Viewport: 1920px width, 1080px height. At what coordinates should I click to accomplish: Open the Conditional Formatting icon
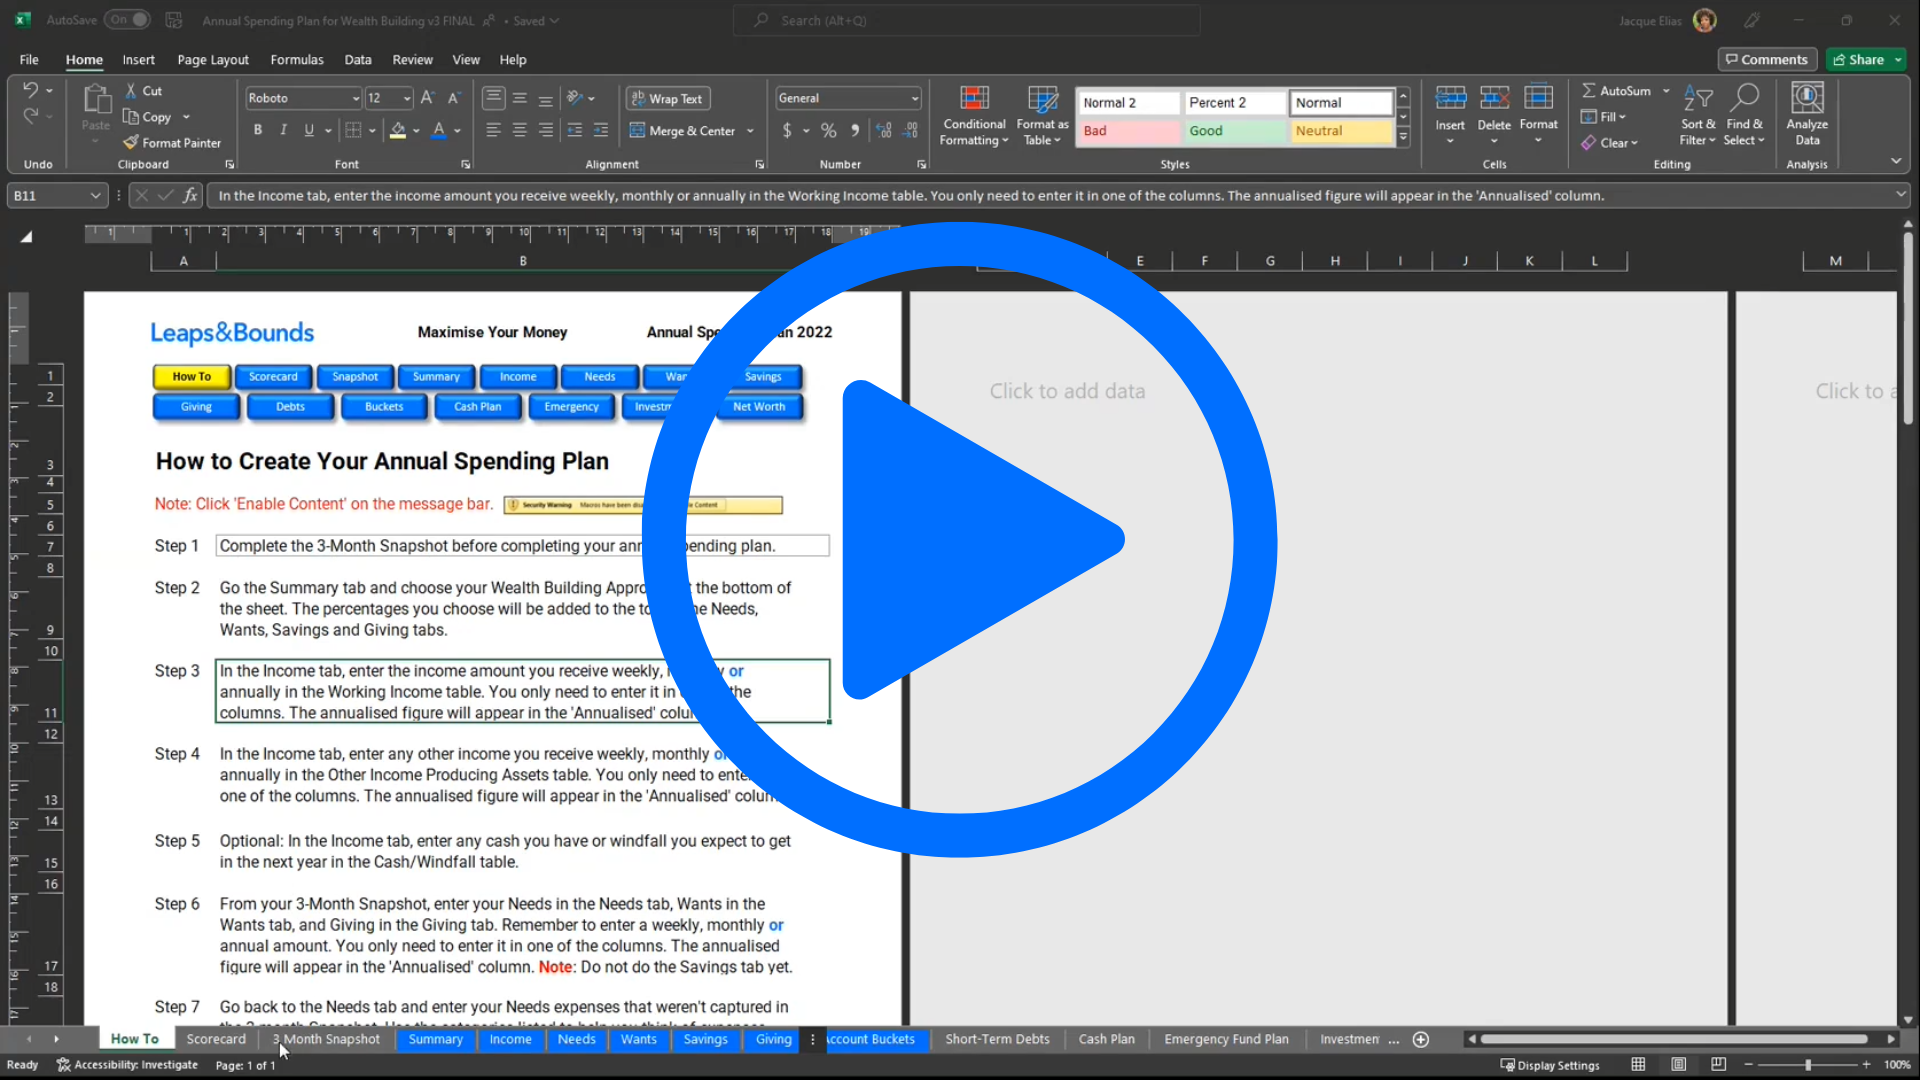point(974,99)
